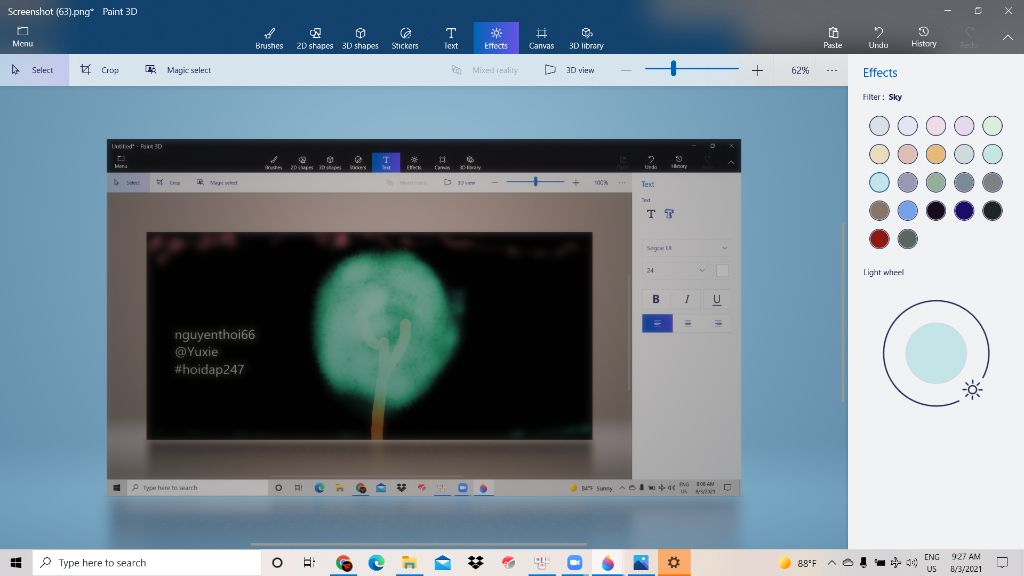Select the Text tool

coord(451,38)
